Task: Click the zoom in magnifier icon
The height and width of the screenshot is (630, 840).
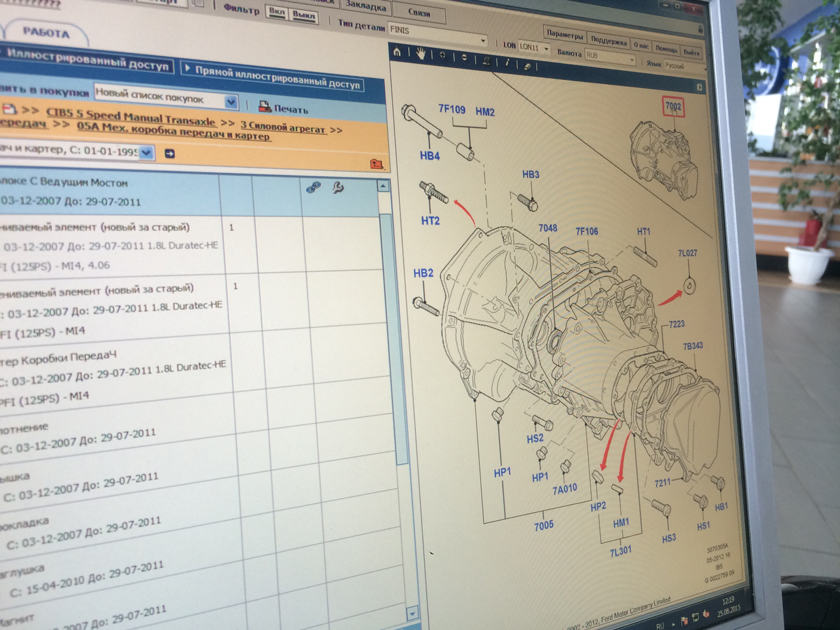Action: pyautogui.click(x=442, y=55)
